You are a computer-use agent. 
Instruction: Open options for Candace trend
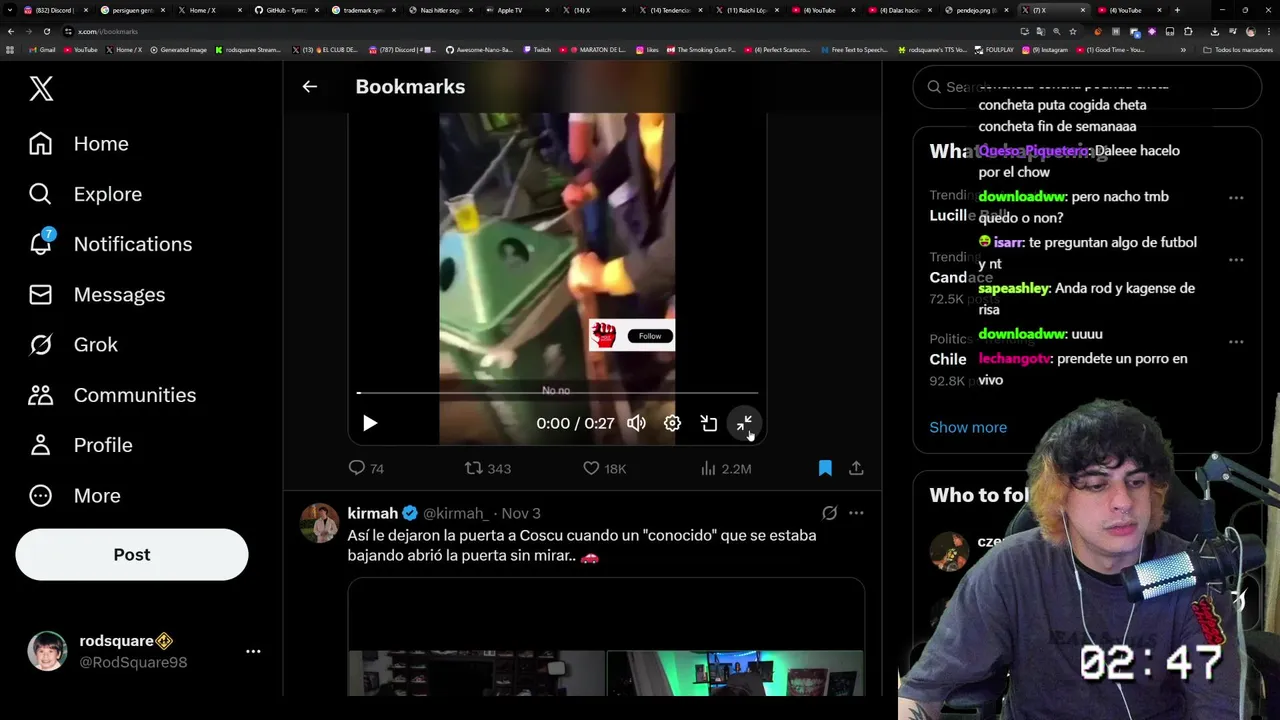click(x=1236, y=260)
